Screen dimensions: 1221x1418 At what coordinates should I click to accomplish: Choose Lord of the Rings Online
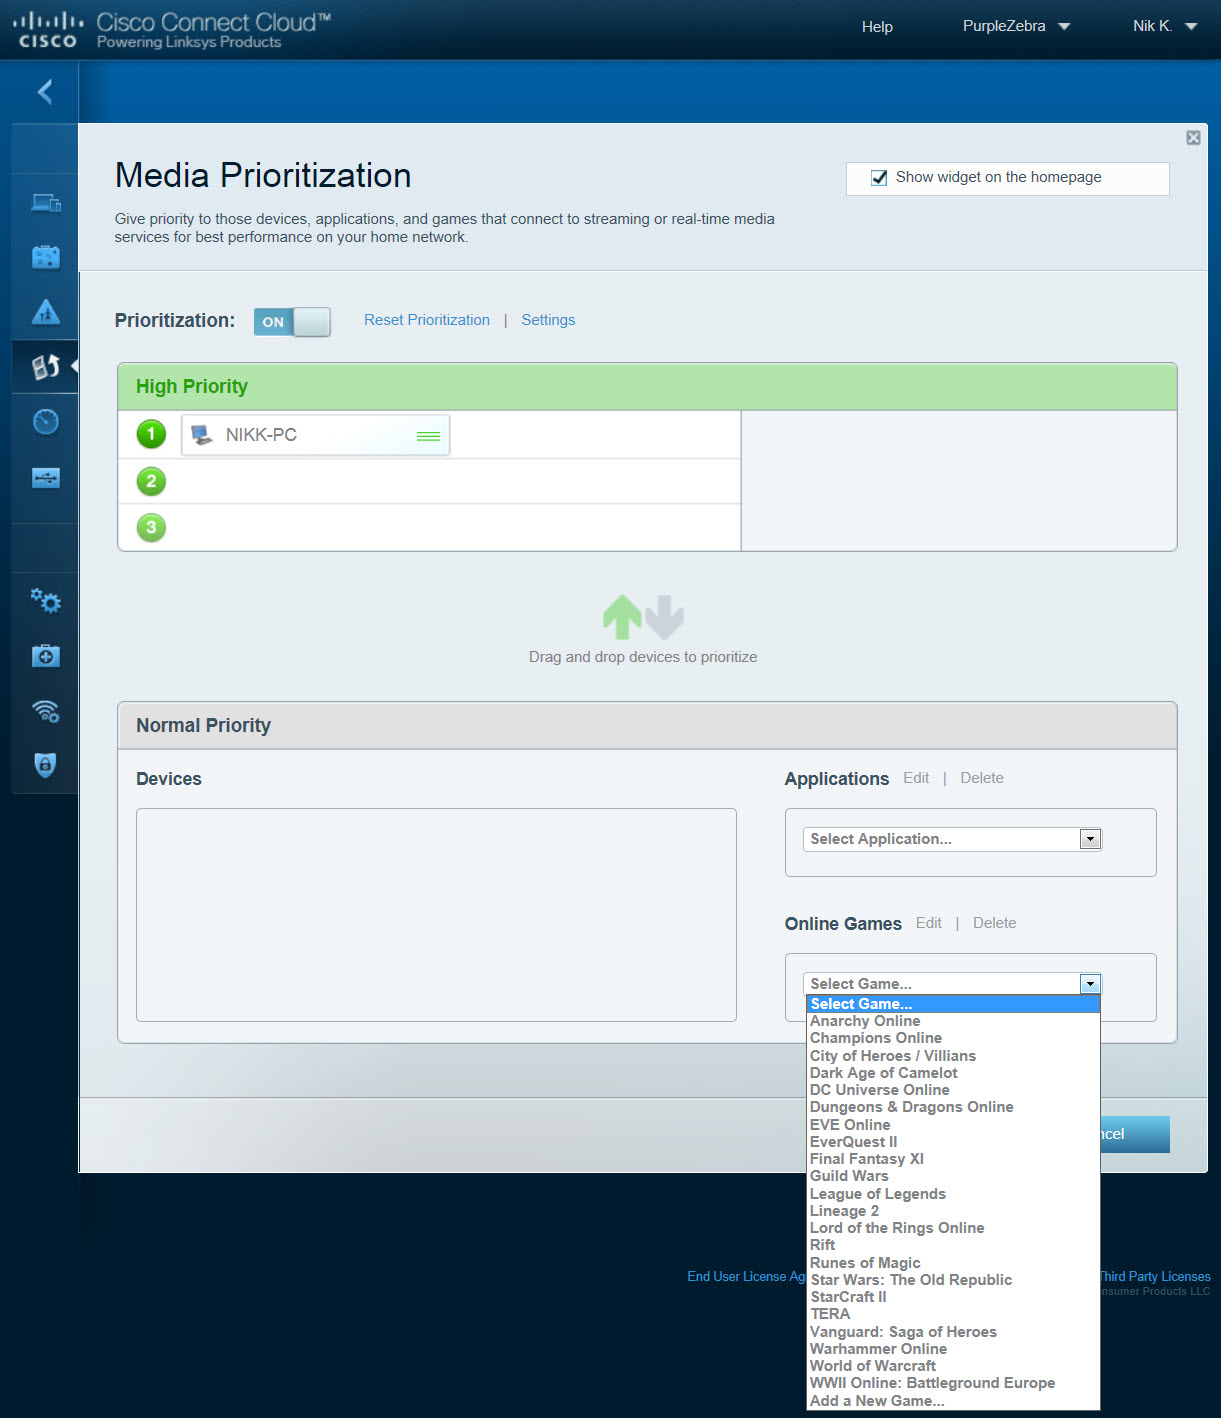953,1228
